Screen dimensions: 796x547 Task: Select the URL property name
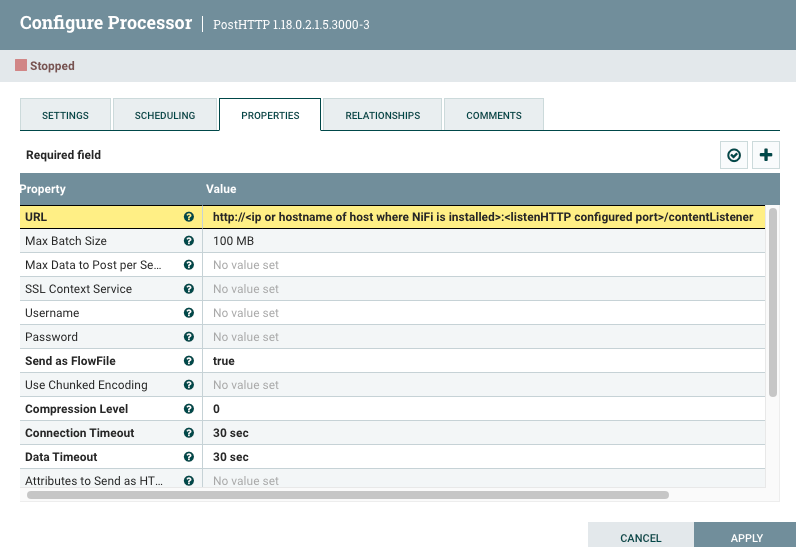tap(36, 217)
